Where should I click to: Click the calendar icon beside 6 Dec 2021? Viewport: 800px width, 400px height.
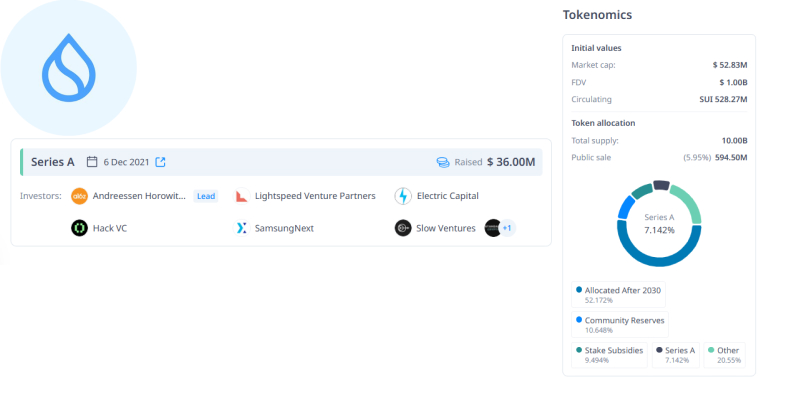point(92,162)
